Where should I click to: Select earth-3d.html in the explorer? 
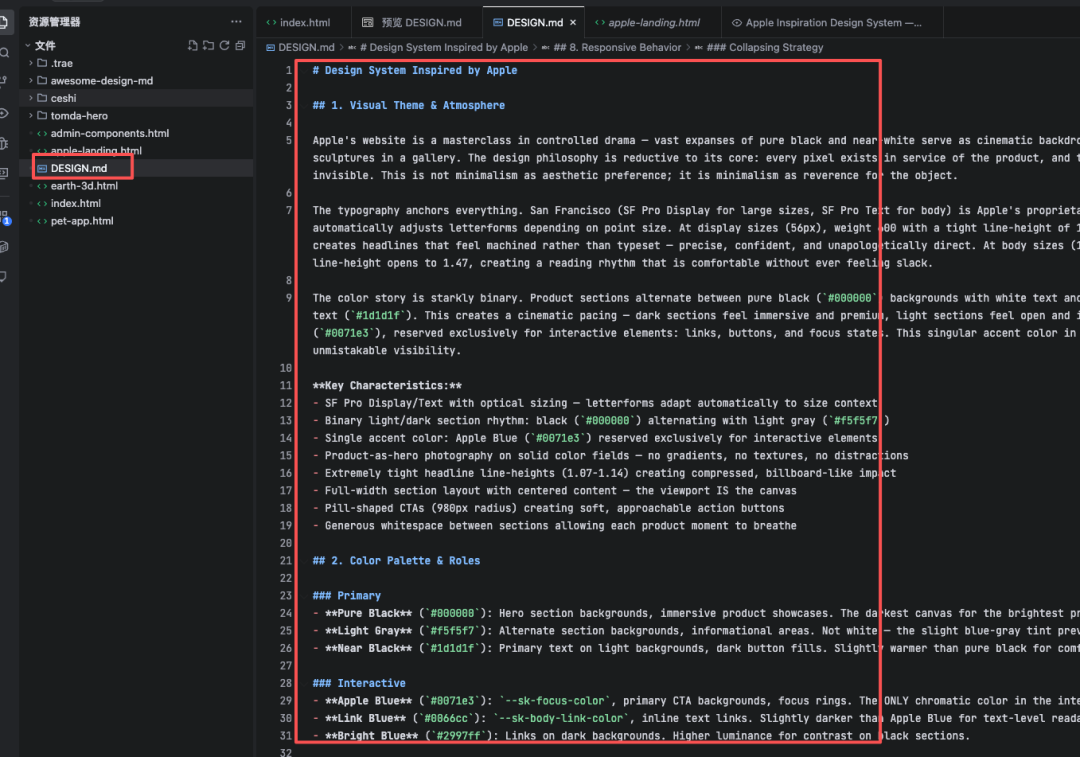pyautogui.click(x=84, y=186)
